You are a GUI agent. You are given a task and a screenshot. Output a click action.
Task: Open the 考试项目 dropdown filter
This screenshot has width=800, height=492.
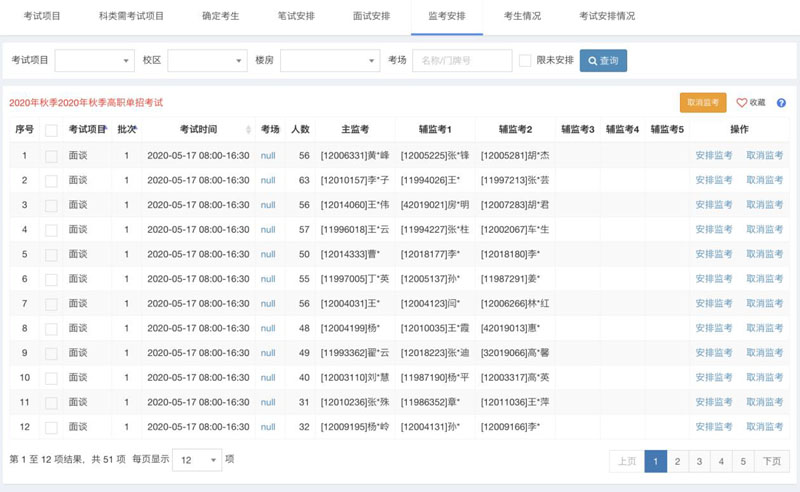94,61
